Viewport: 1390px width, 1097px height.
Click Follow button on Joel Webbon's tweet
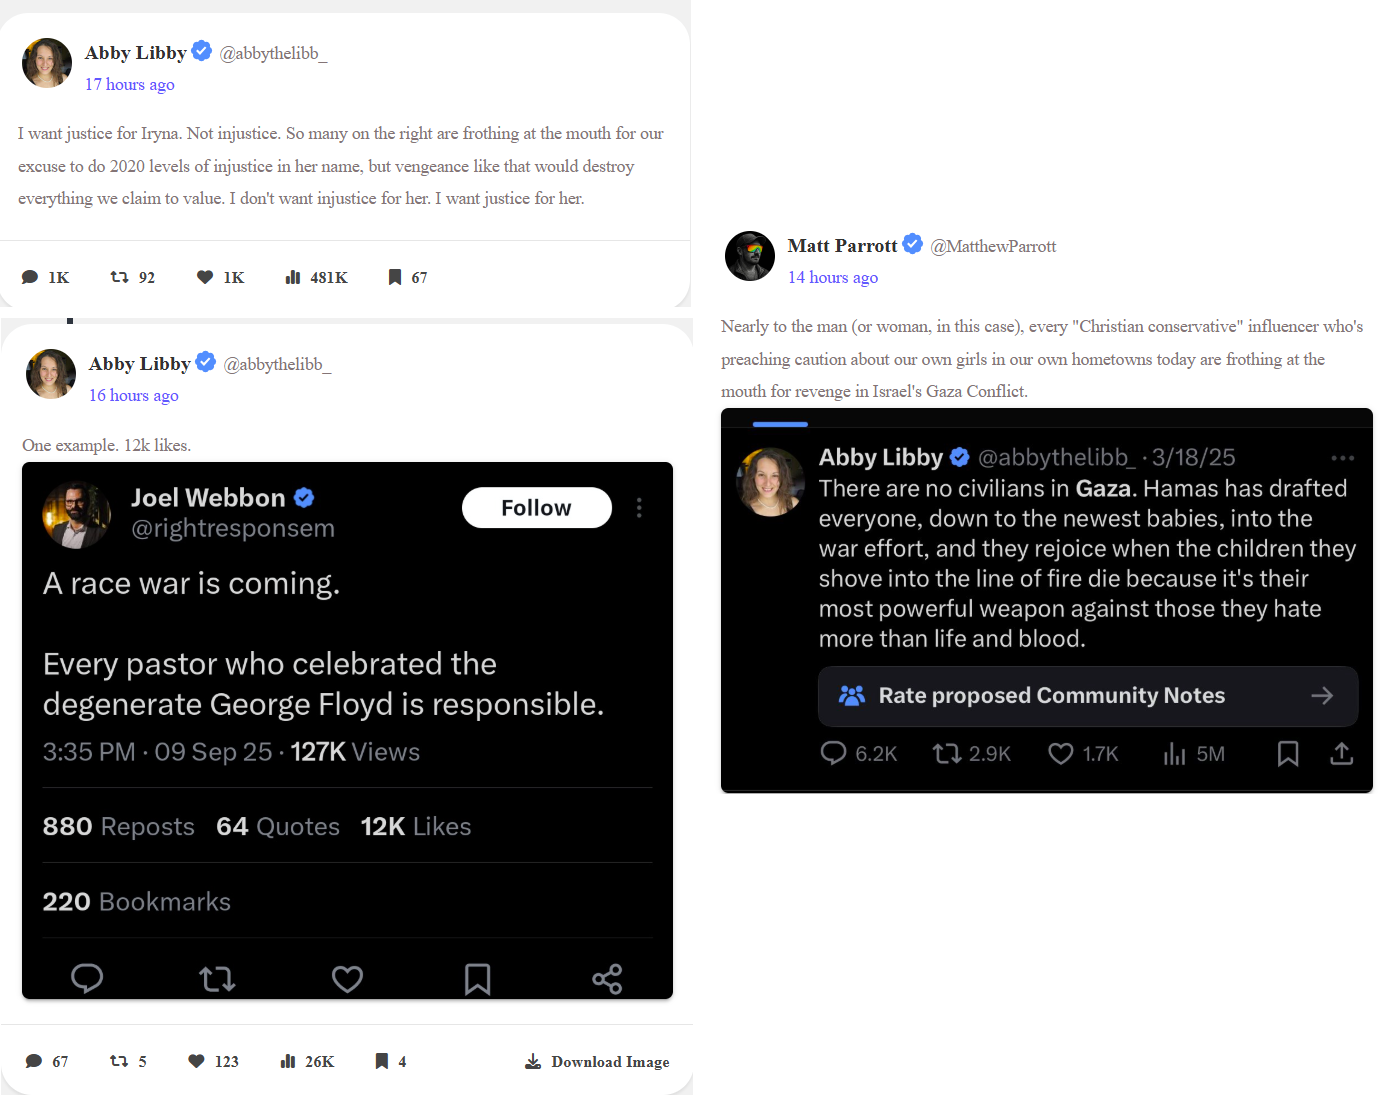pos(536,508)
